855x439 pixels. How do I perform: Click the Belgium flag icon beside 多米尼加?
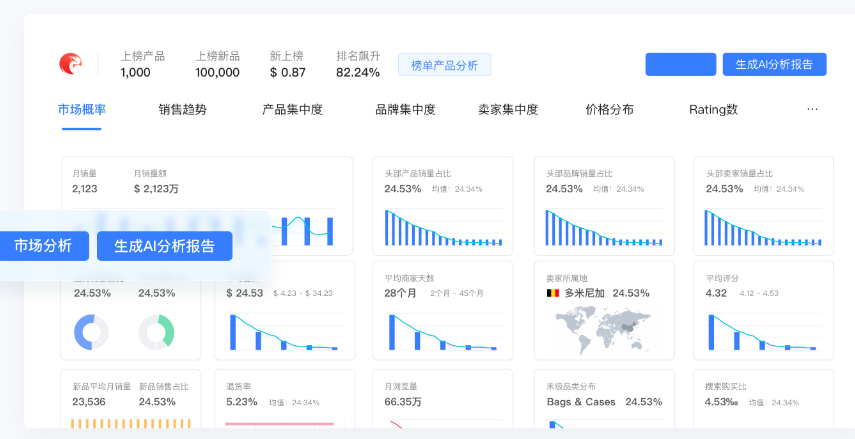pyautogui.click(x=553, y=293)
